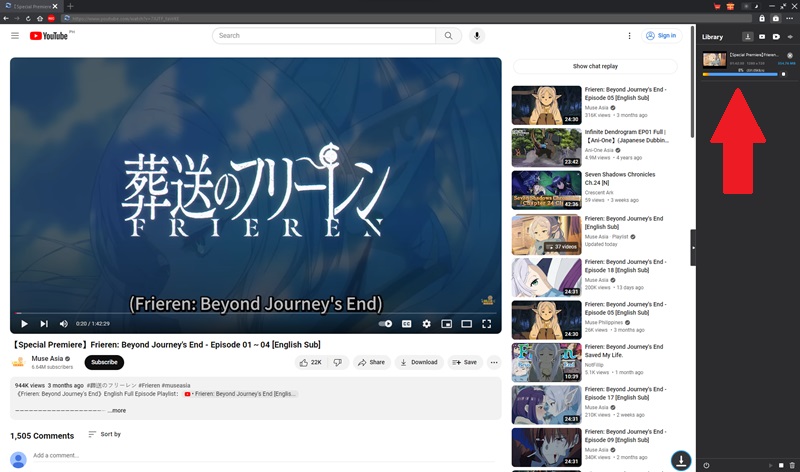Click the Library panel arrow icon
The height and width of the screenshot is (472, 800).
pyautogui.click(x=790, y=37)
